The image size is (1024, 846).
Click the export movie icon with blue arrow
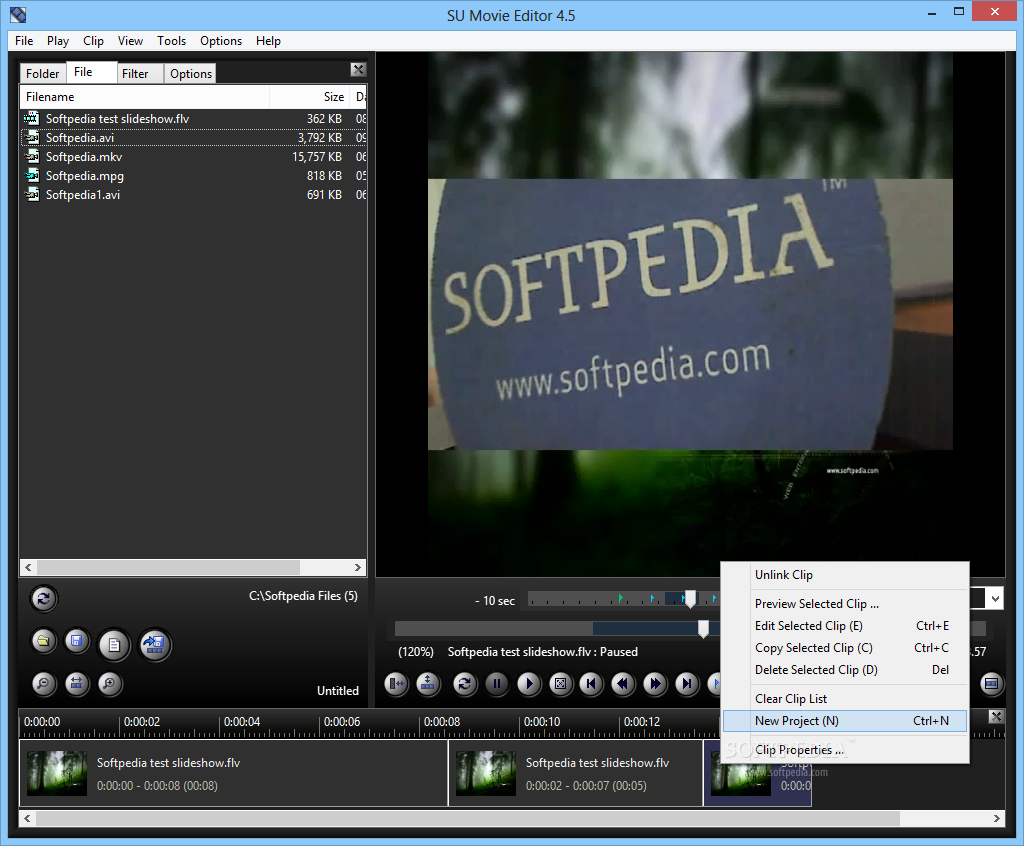(155, 645)
